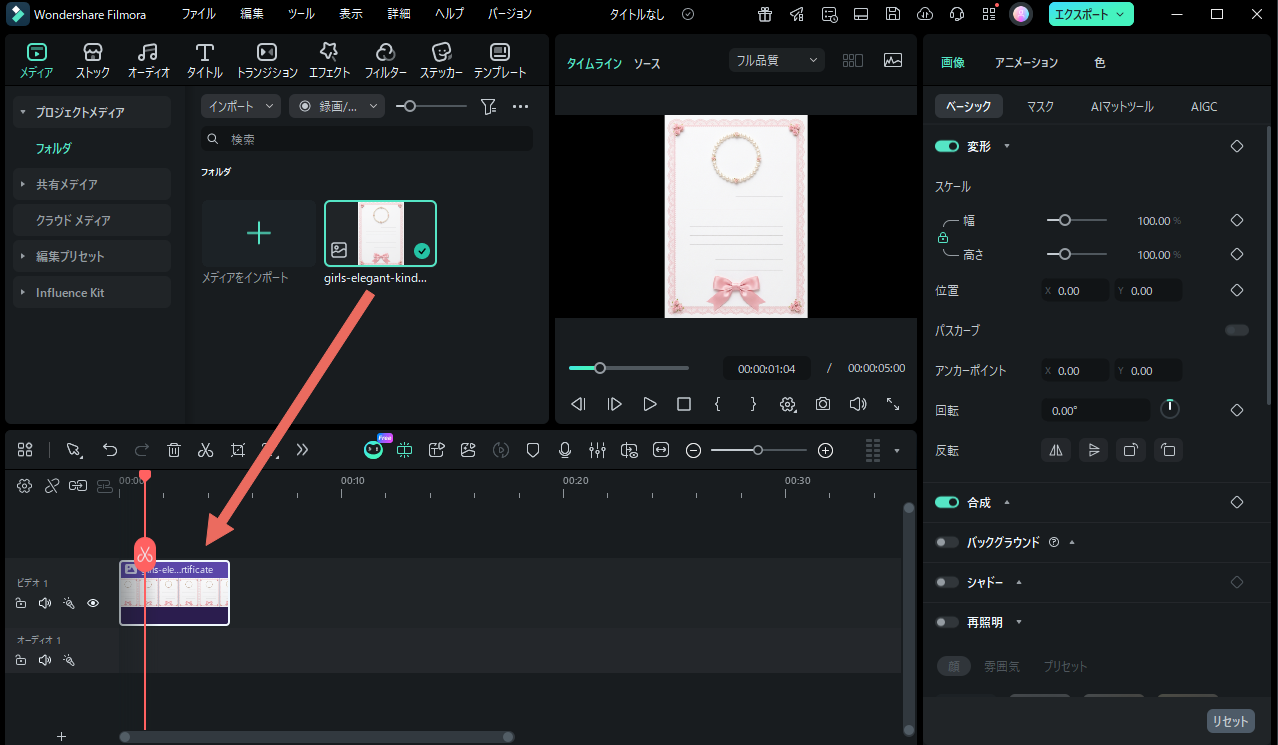The height and width of the screenshot is (745, 1278).
Task: Open the Transitions tab icon
Action: (x=266, y=60)
